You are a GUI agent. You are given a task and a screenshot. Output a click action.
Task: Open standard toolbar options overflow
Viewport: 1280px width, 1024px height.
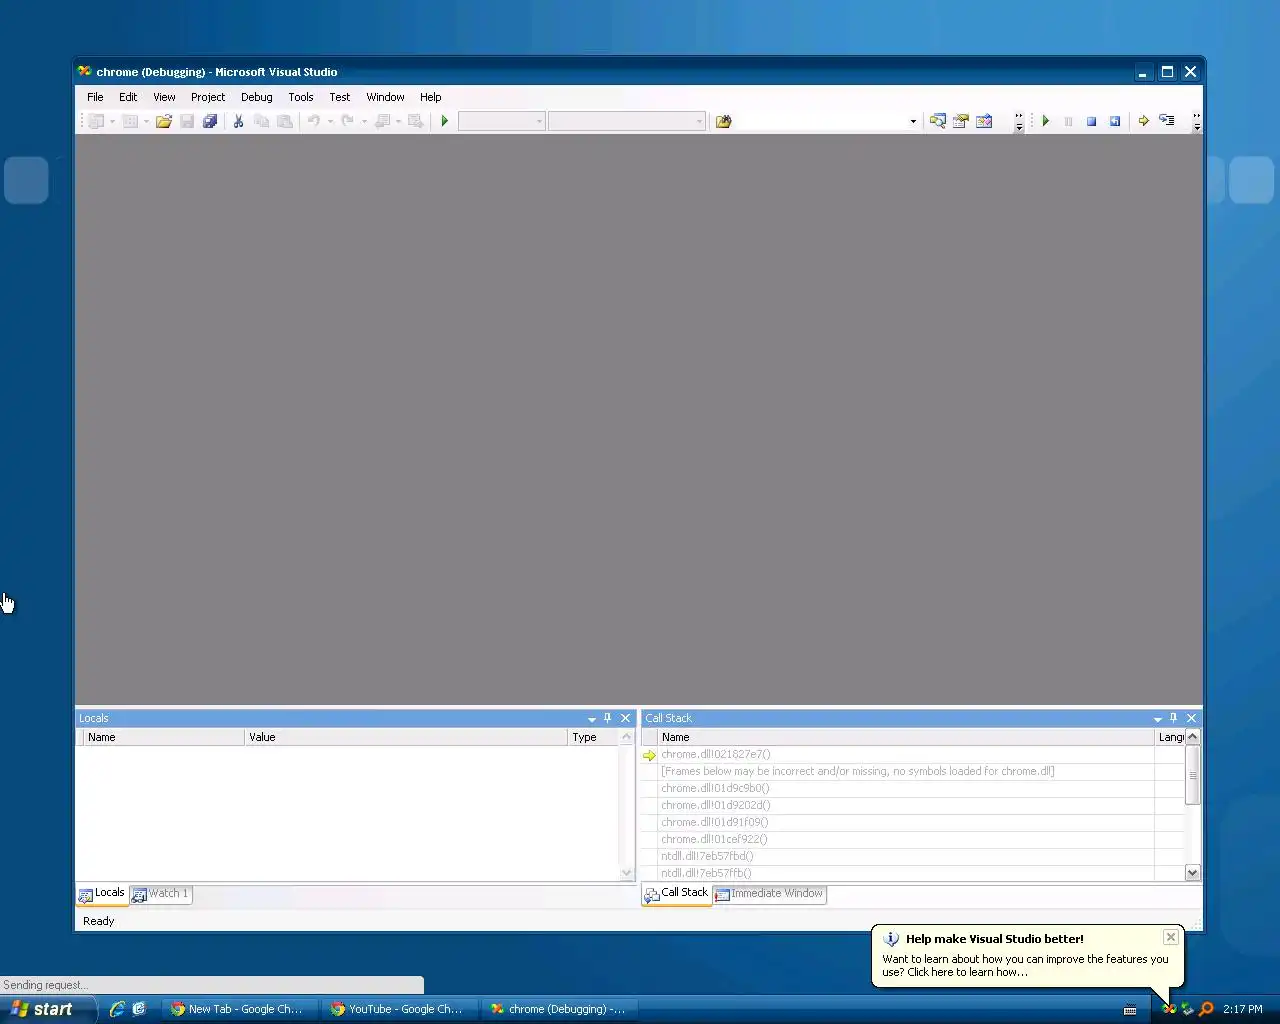[x=1019, y=122]
